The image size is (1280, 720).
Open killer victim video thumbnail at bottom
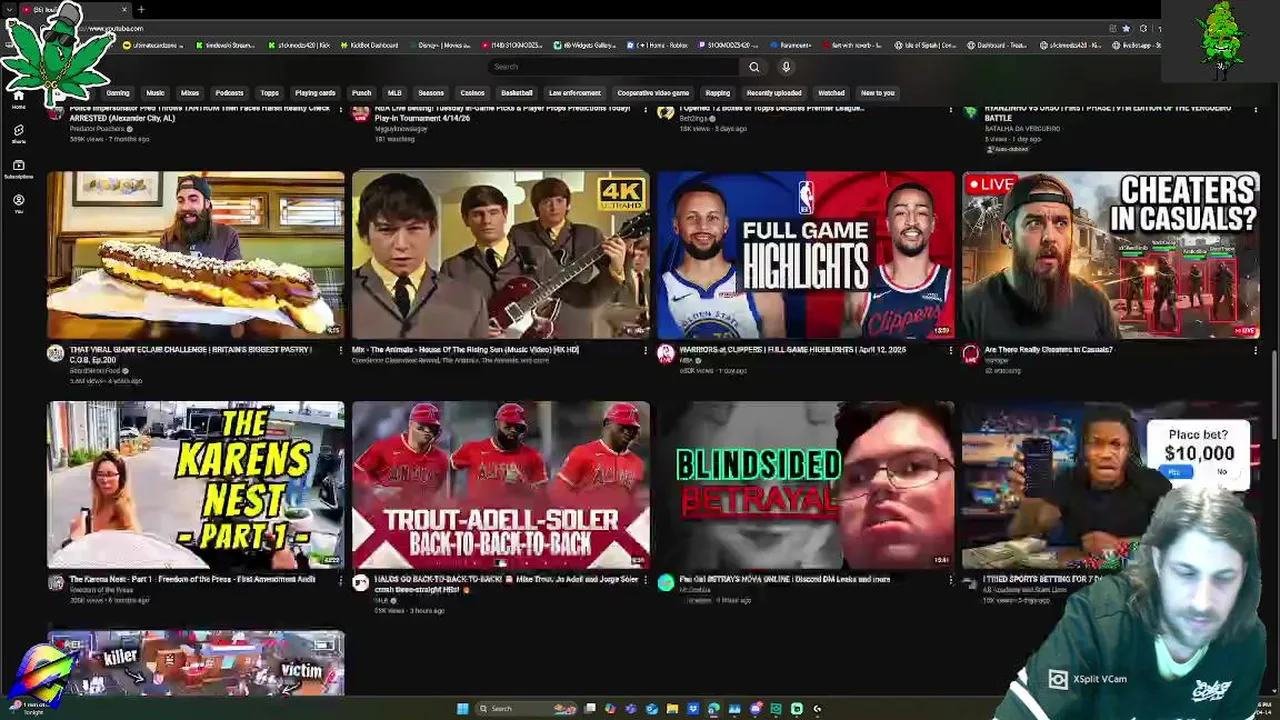pos(196,663)
